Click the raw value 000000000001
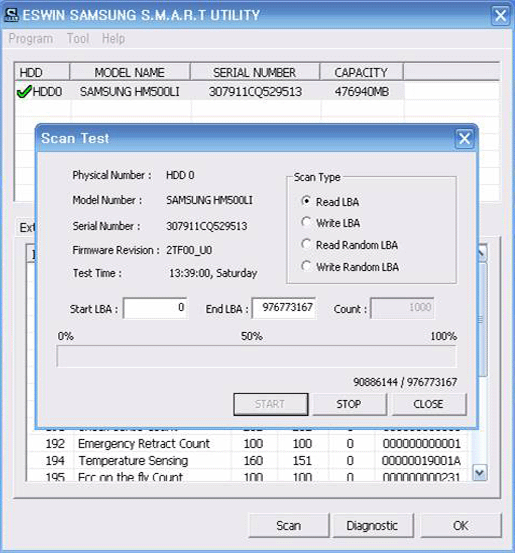This screenshot has width=515, height=553. coord(422,444)
